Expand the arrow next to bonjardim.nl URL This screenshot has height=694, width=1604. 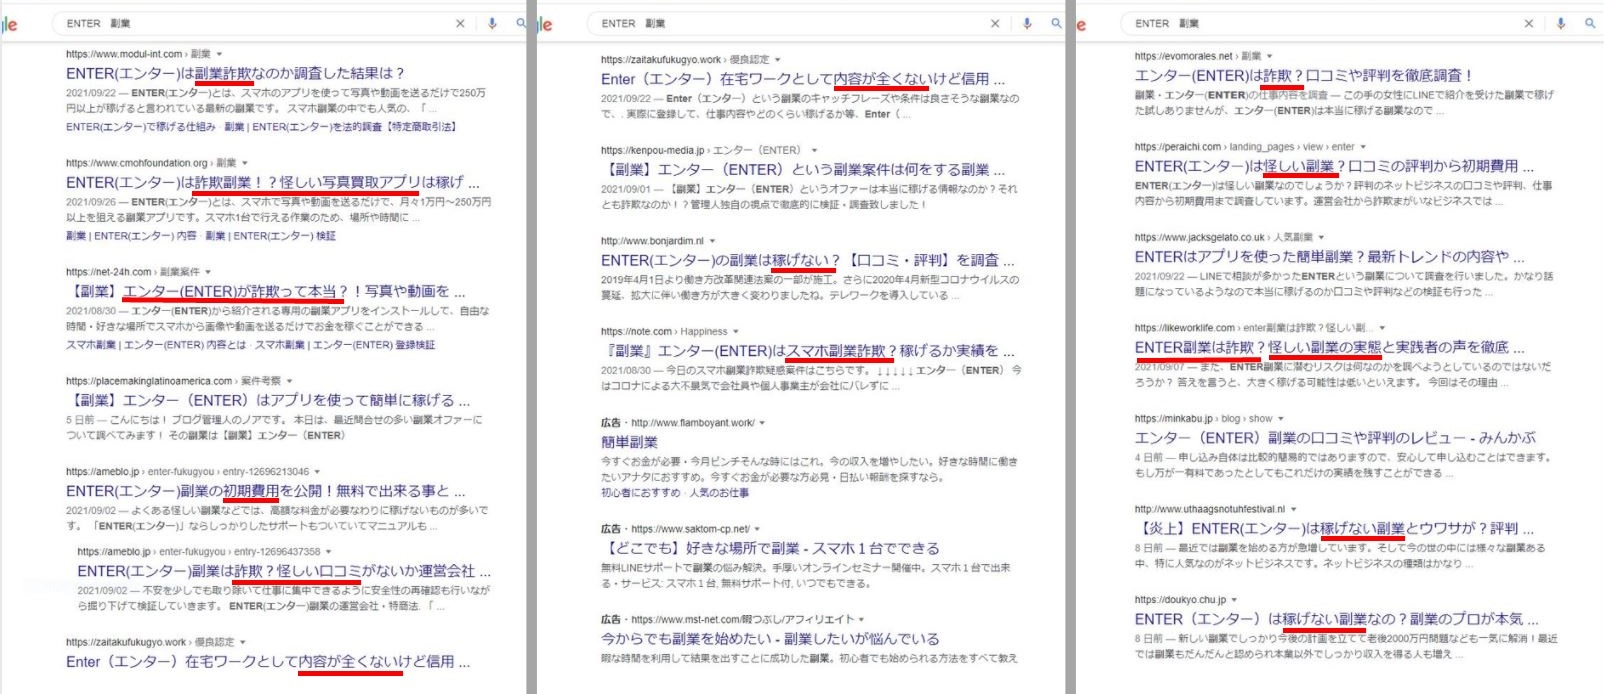coord(711,241)
